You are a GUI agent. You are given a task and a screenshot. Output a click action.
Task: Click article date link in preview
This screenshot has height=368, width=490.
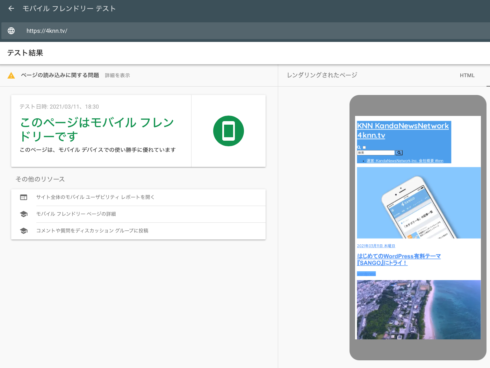376,246
